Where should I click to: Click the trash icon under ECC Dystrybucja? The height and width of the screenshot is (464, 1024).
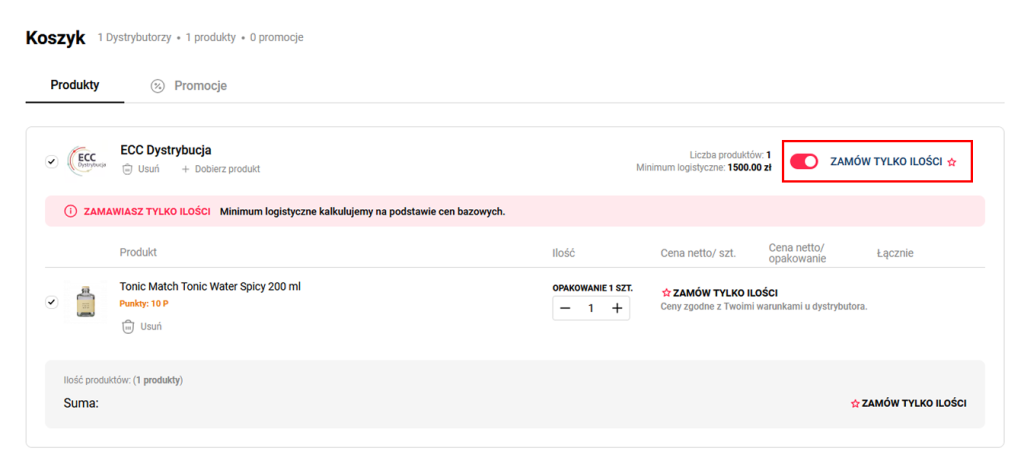click(x=127, y=169)
